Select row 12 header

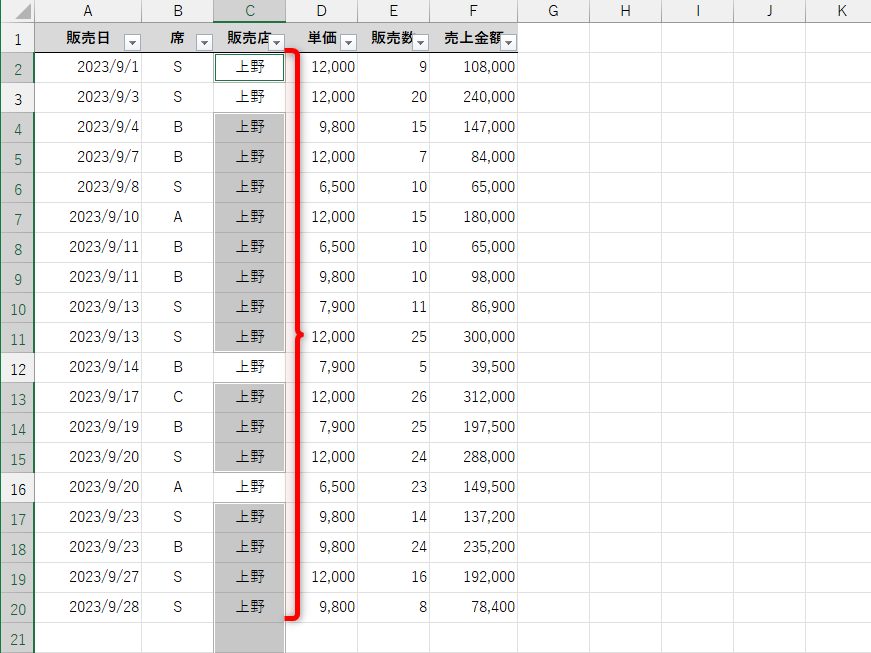(x=18, y=368)
